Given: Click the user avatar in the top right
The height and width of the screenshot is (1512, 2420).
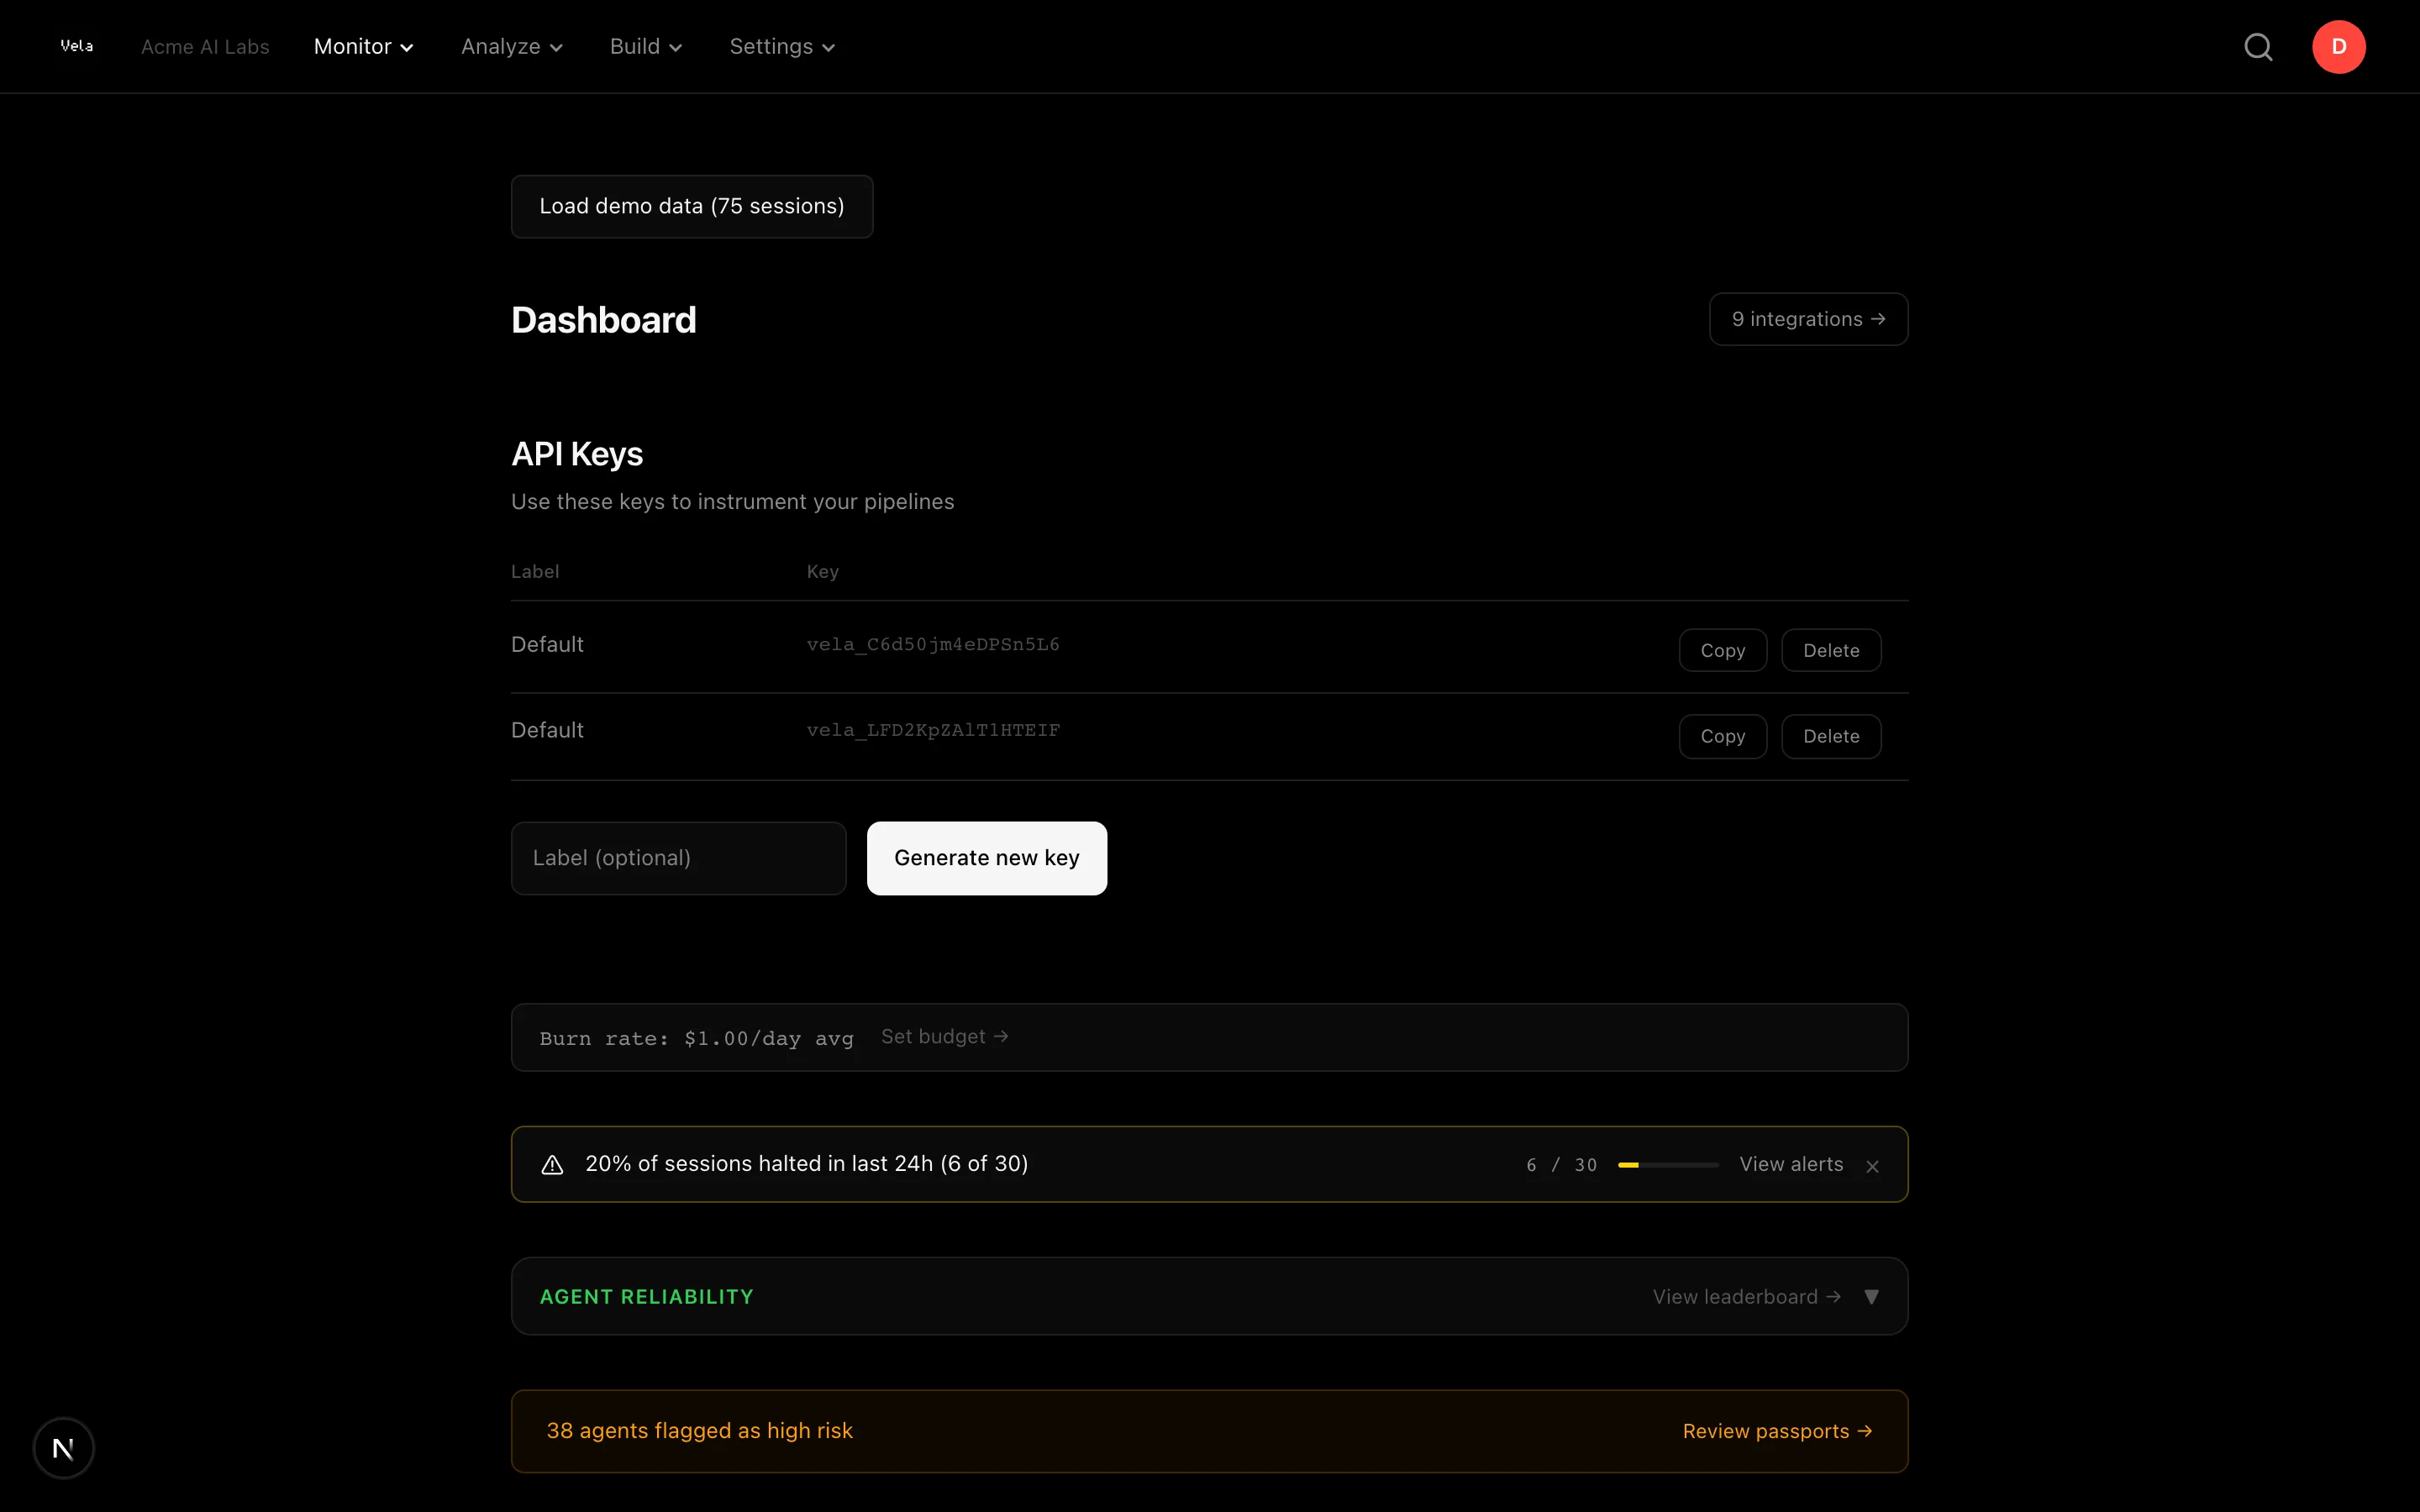Looking at the screenshot, I should pyautogui.click(x=2338, y=46).
